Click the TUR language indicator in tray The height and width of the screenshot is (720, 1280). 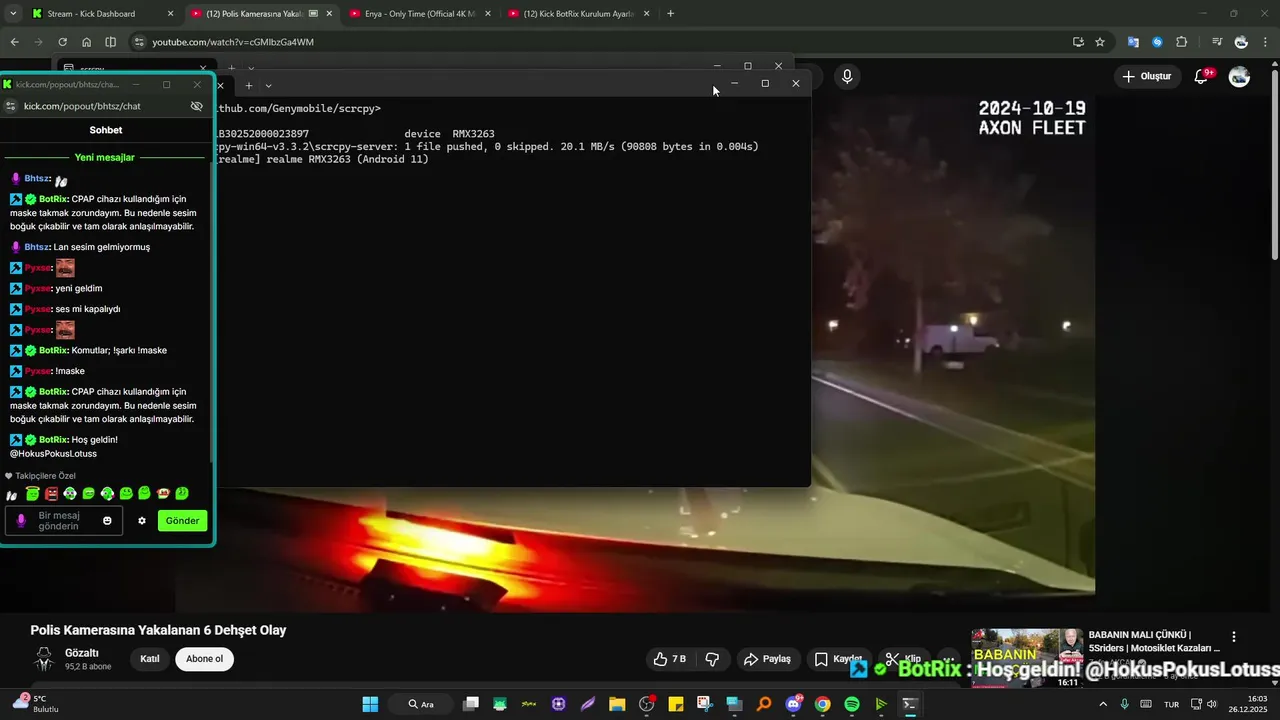point(1170,704)
